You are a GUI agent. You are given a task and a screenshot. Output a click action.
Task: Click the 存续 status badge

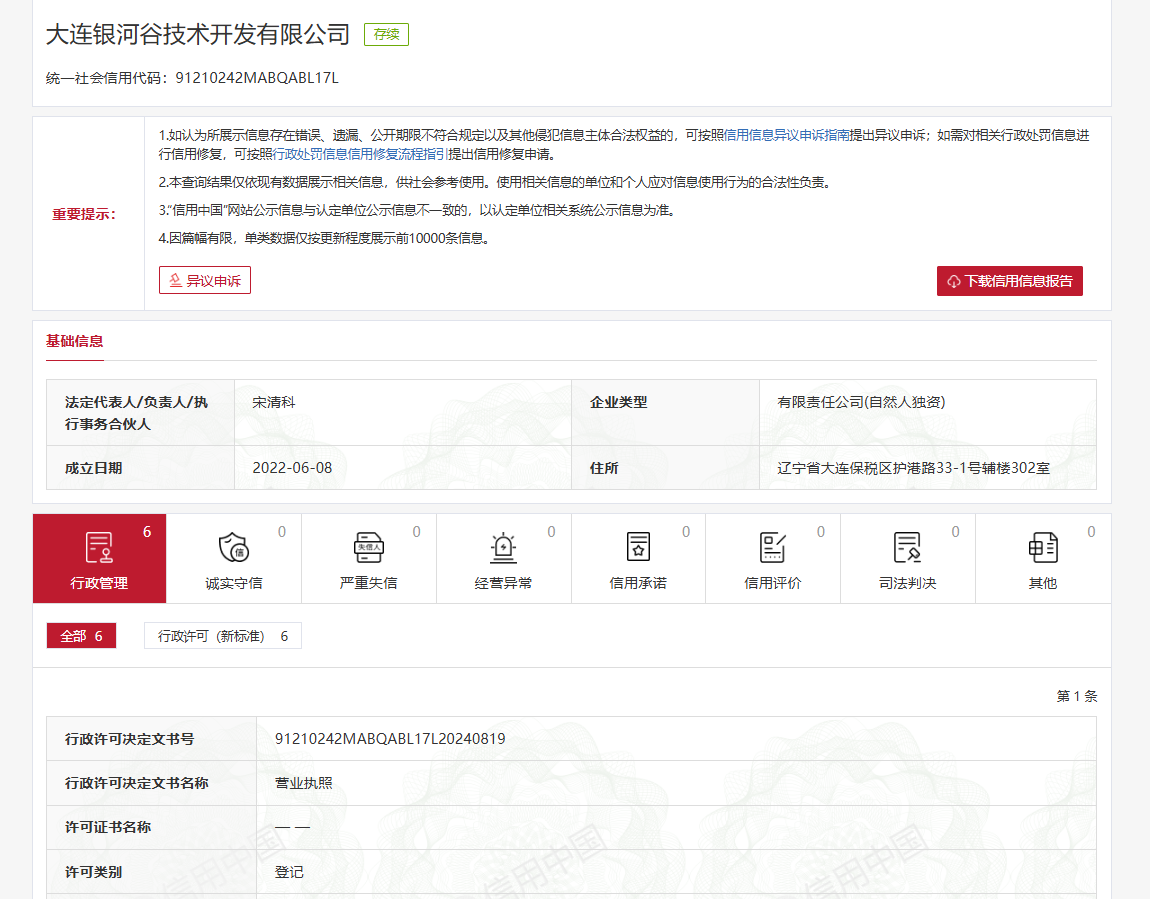(x=386, y=34)
